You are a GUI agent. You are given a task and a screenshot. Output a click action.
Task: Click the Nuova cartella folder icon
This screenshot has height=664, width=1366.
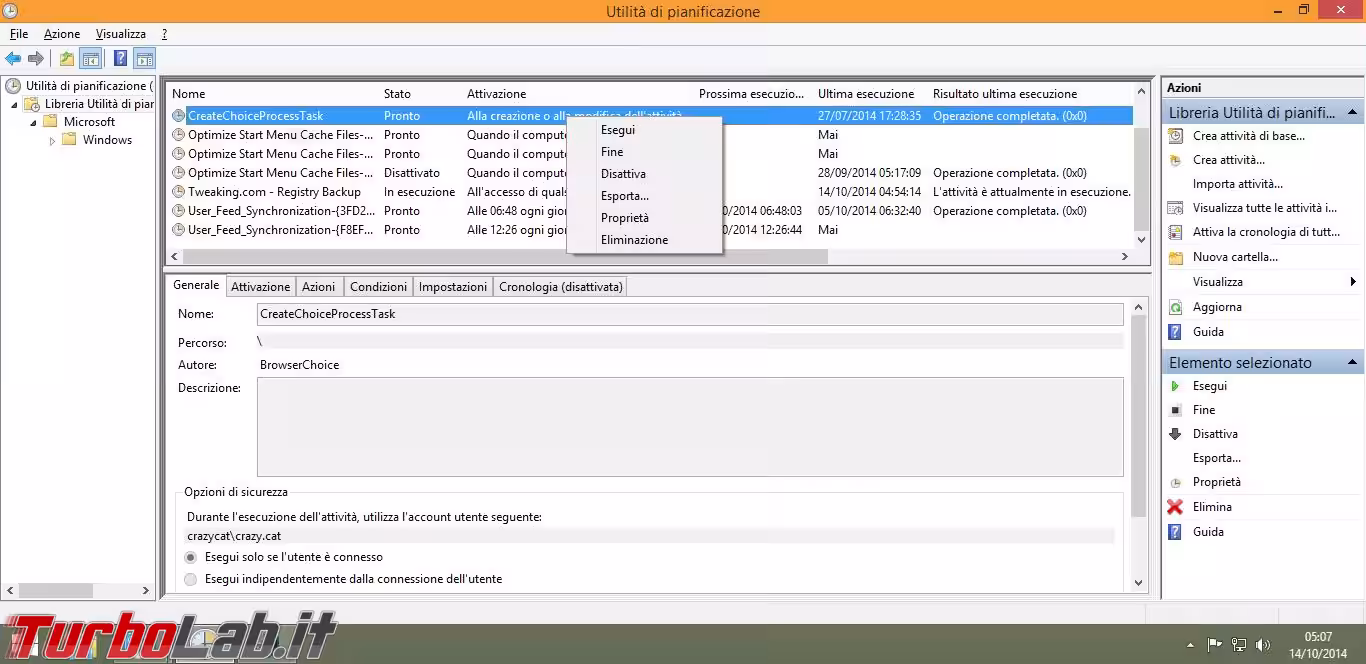[x=1175, y=257]
